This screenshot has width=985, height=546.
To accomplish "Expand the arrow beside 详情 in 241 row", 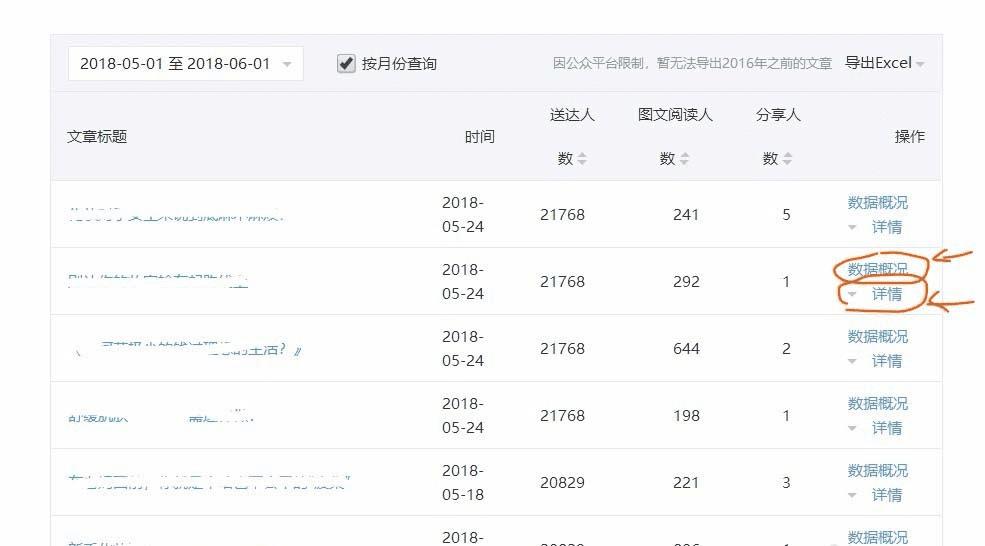I will (x=852, y=227).
